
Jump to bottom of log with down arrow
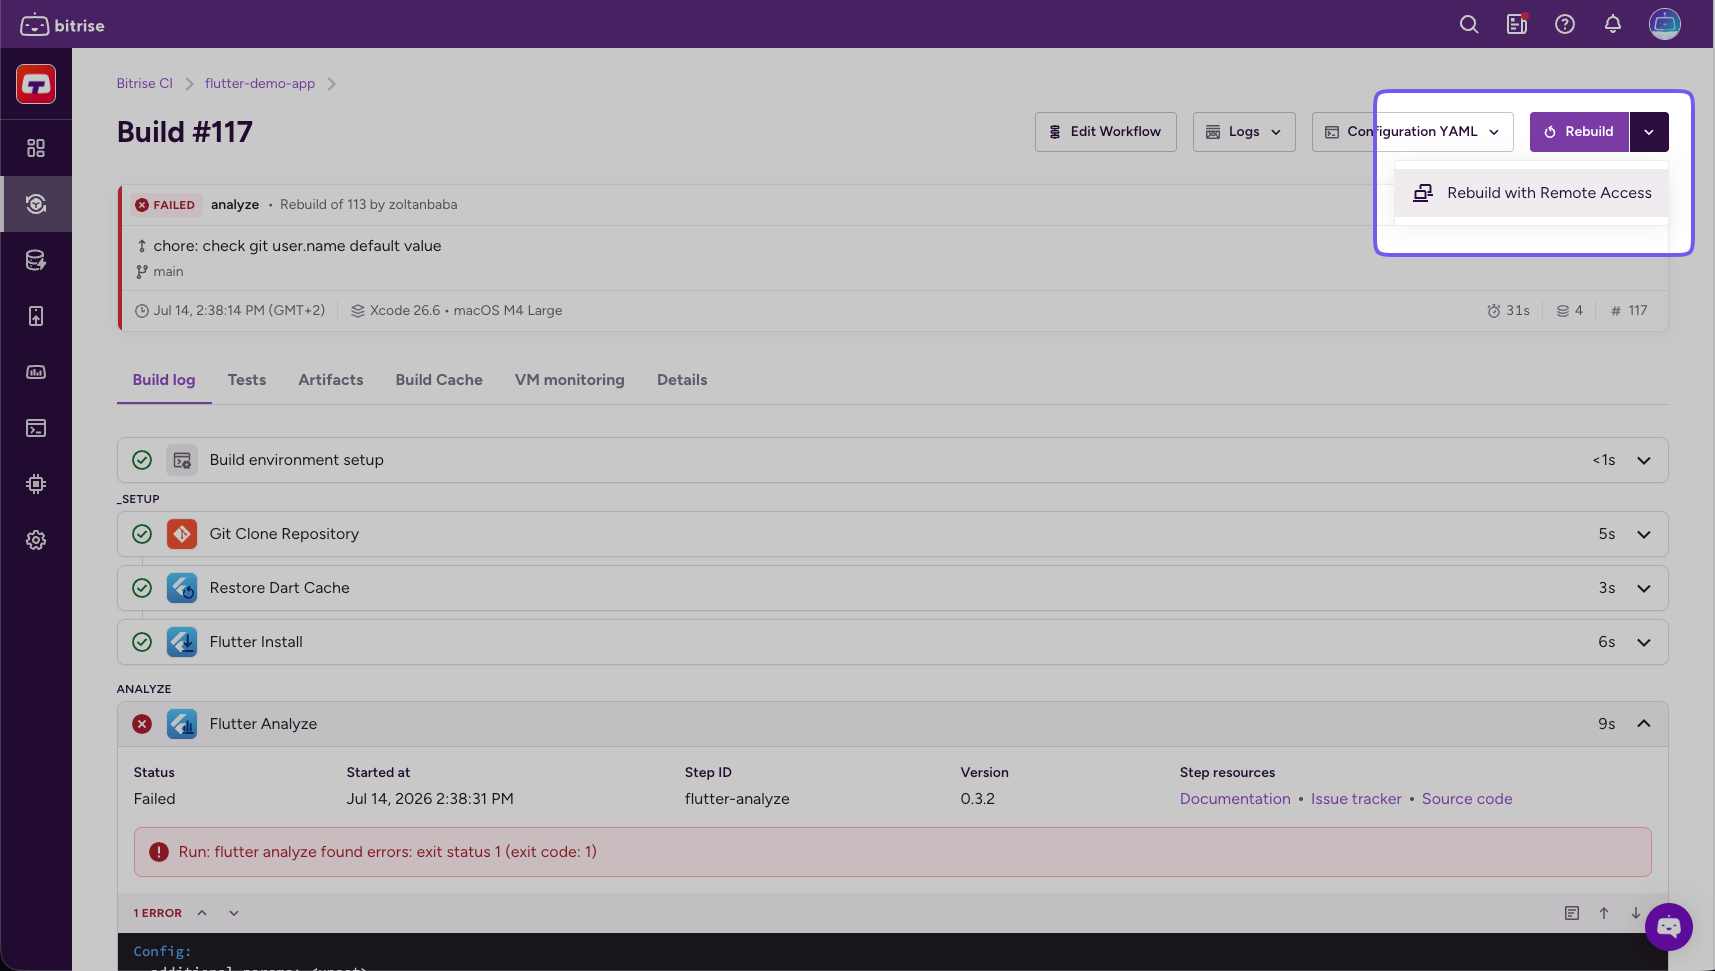pyautogui.click(x=1636, y=913)
